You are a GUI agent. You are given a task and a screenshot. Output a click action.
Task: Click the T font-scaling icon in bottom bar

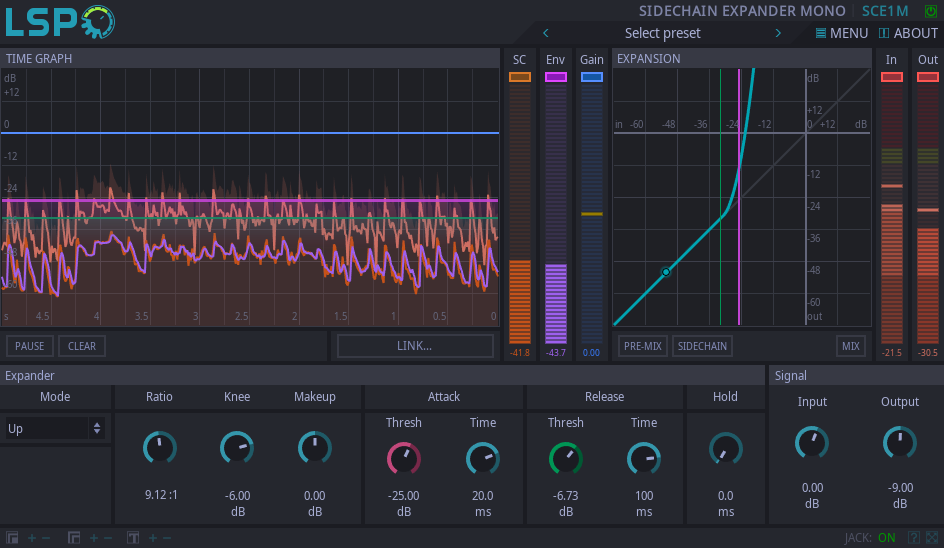tap(133, 538)
